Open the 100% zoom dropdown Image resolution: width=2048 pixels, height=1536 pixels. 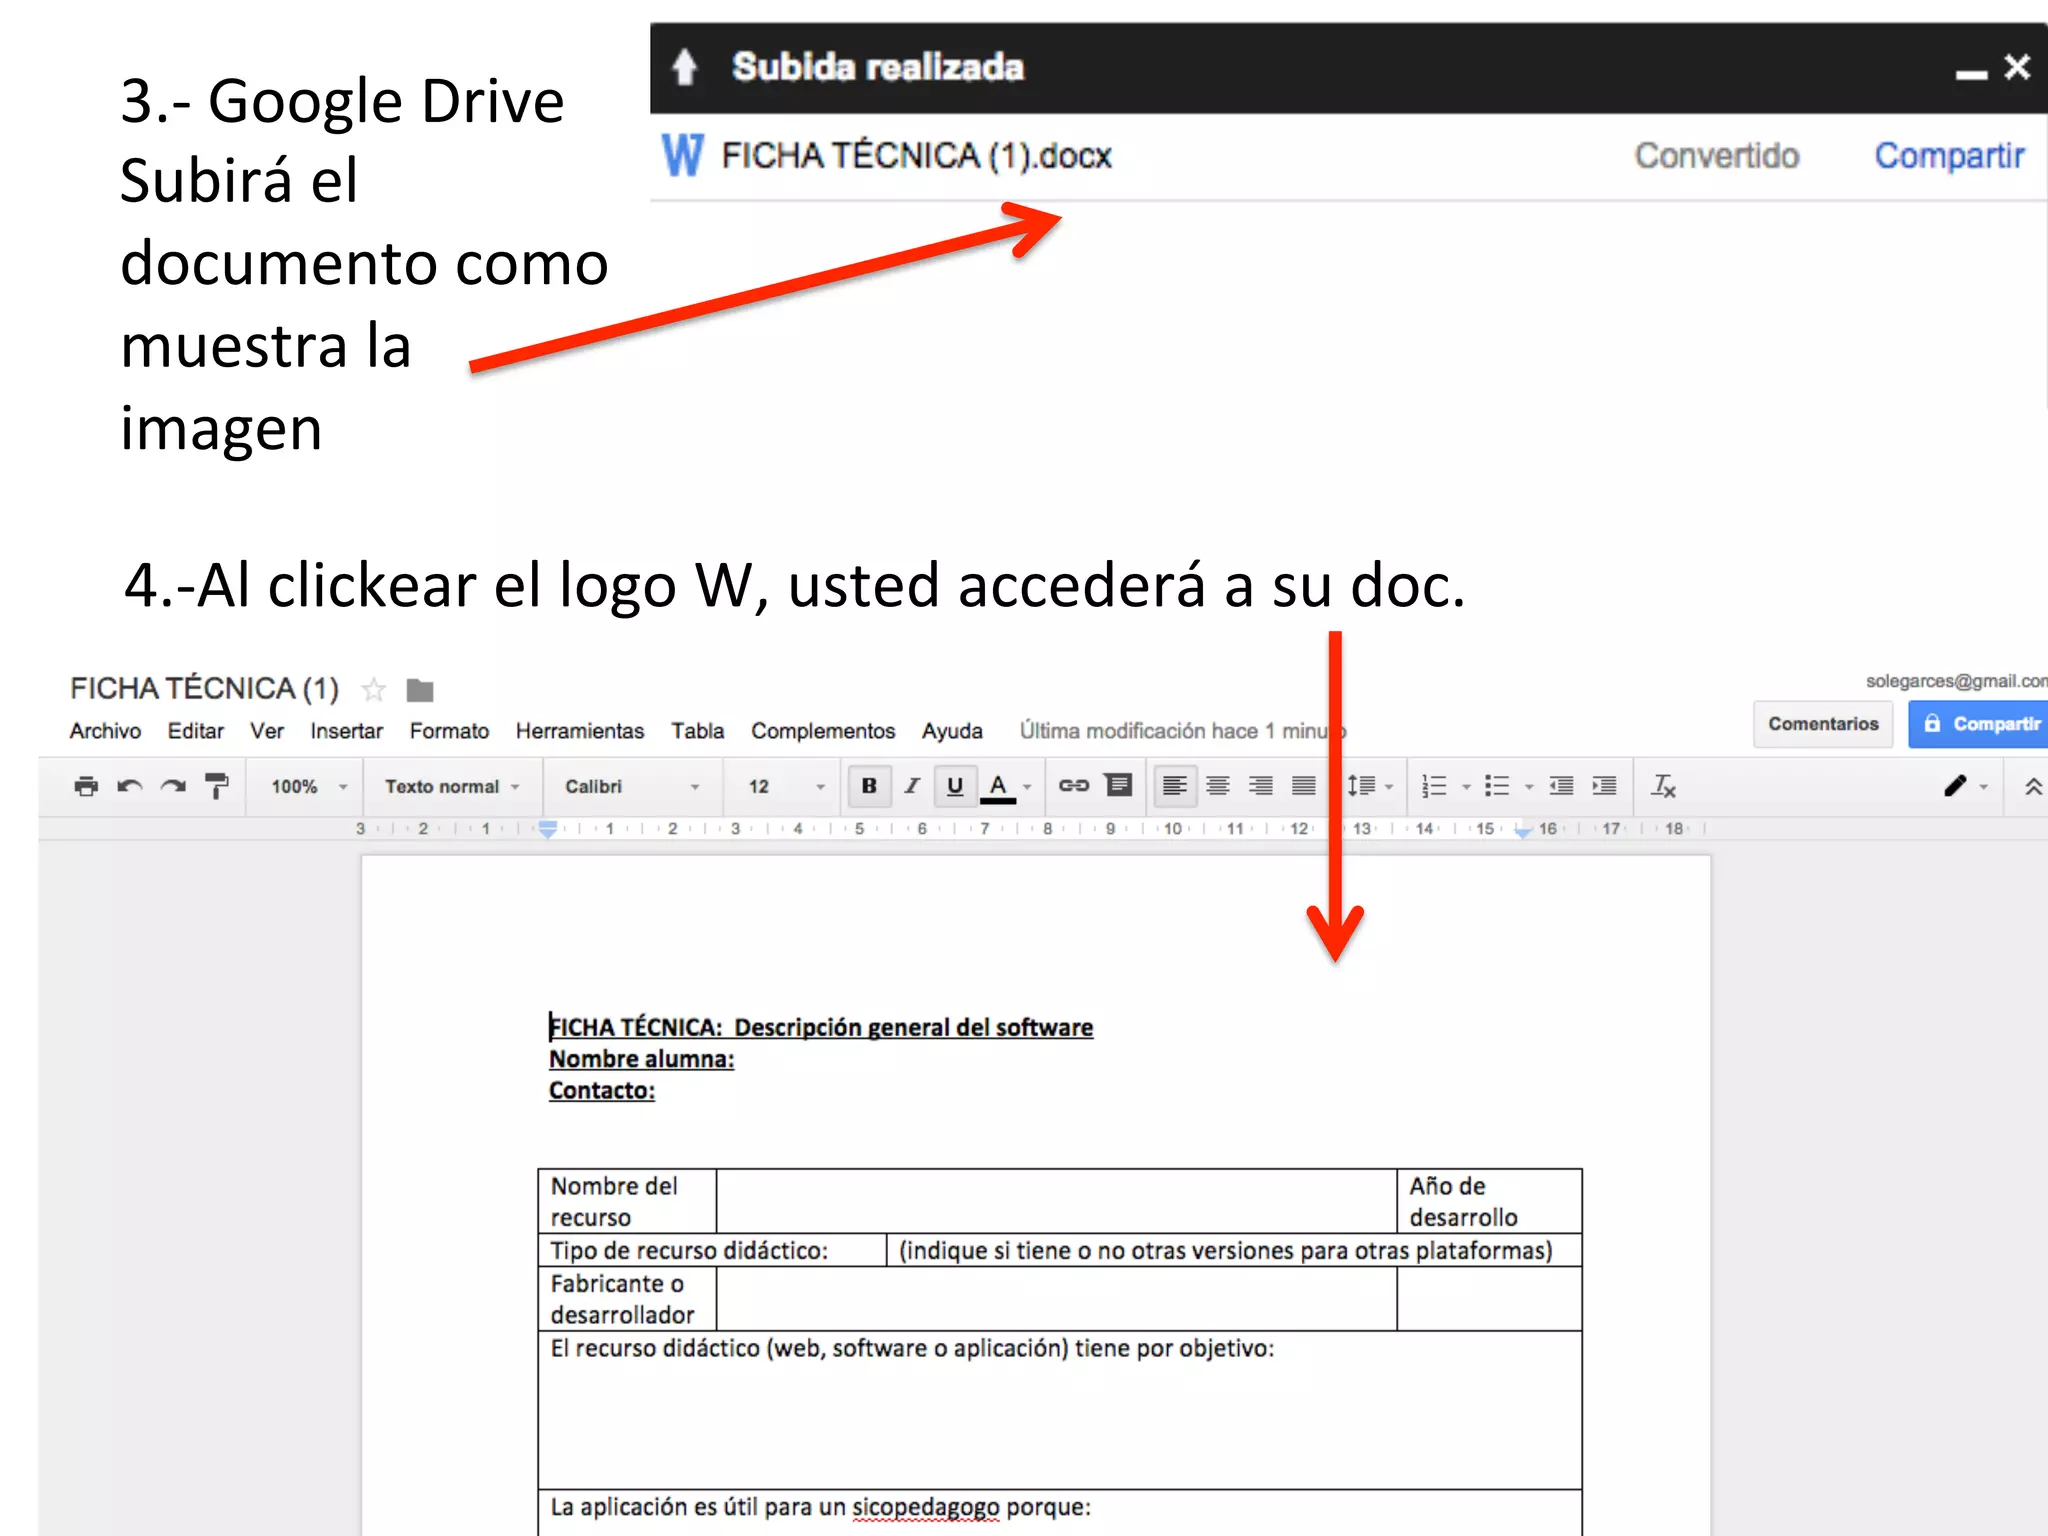[309, 787]
